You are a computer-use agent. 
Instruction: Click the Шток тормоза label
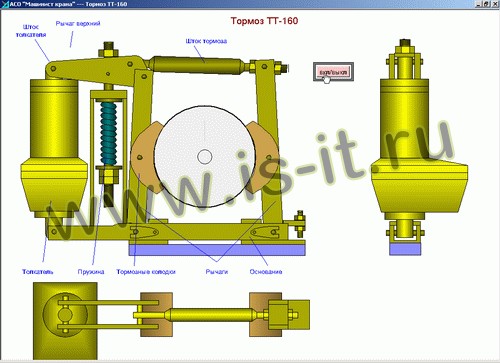206,41
